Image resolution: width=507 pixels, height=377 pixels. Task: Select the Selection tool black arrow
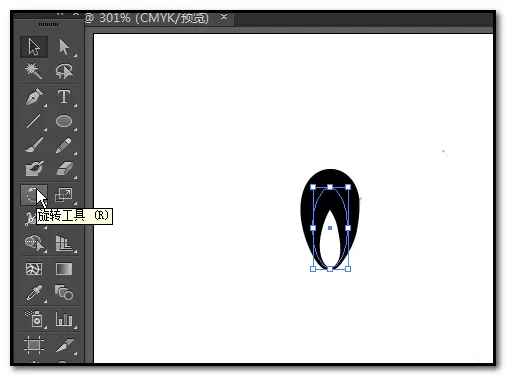[x=34, y=47]
